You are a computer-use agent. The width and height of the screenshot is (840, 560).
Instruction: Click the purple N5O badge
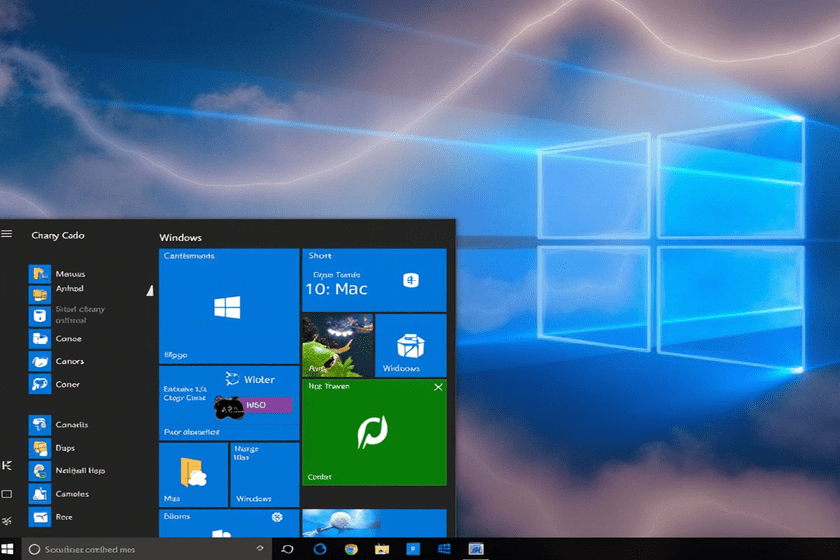268,405
